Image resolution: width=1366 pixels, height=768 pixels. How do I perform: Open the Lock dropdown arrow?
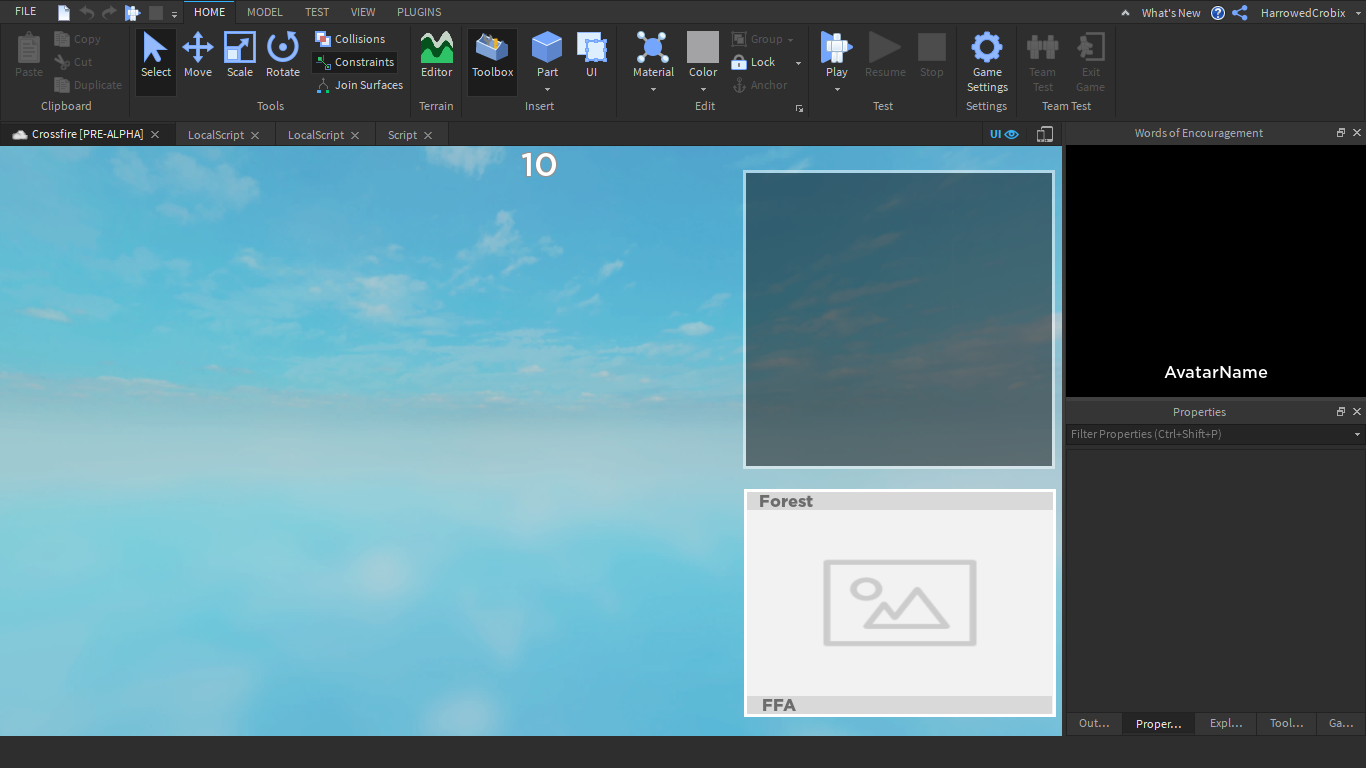coord(798,63)
